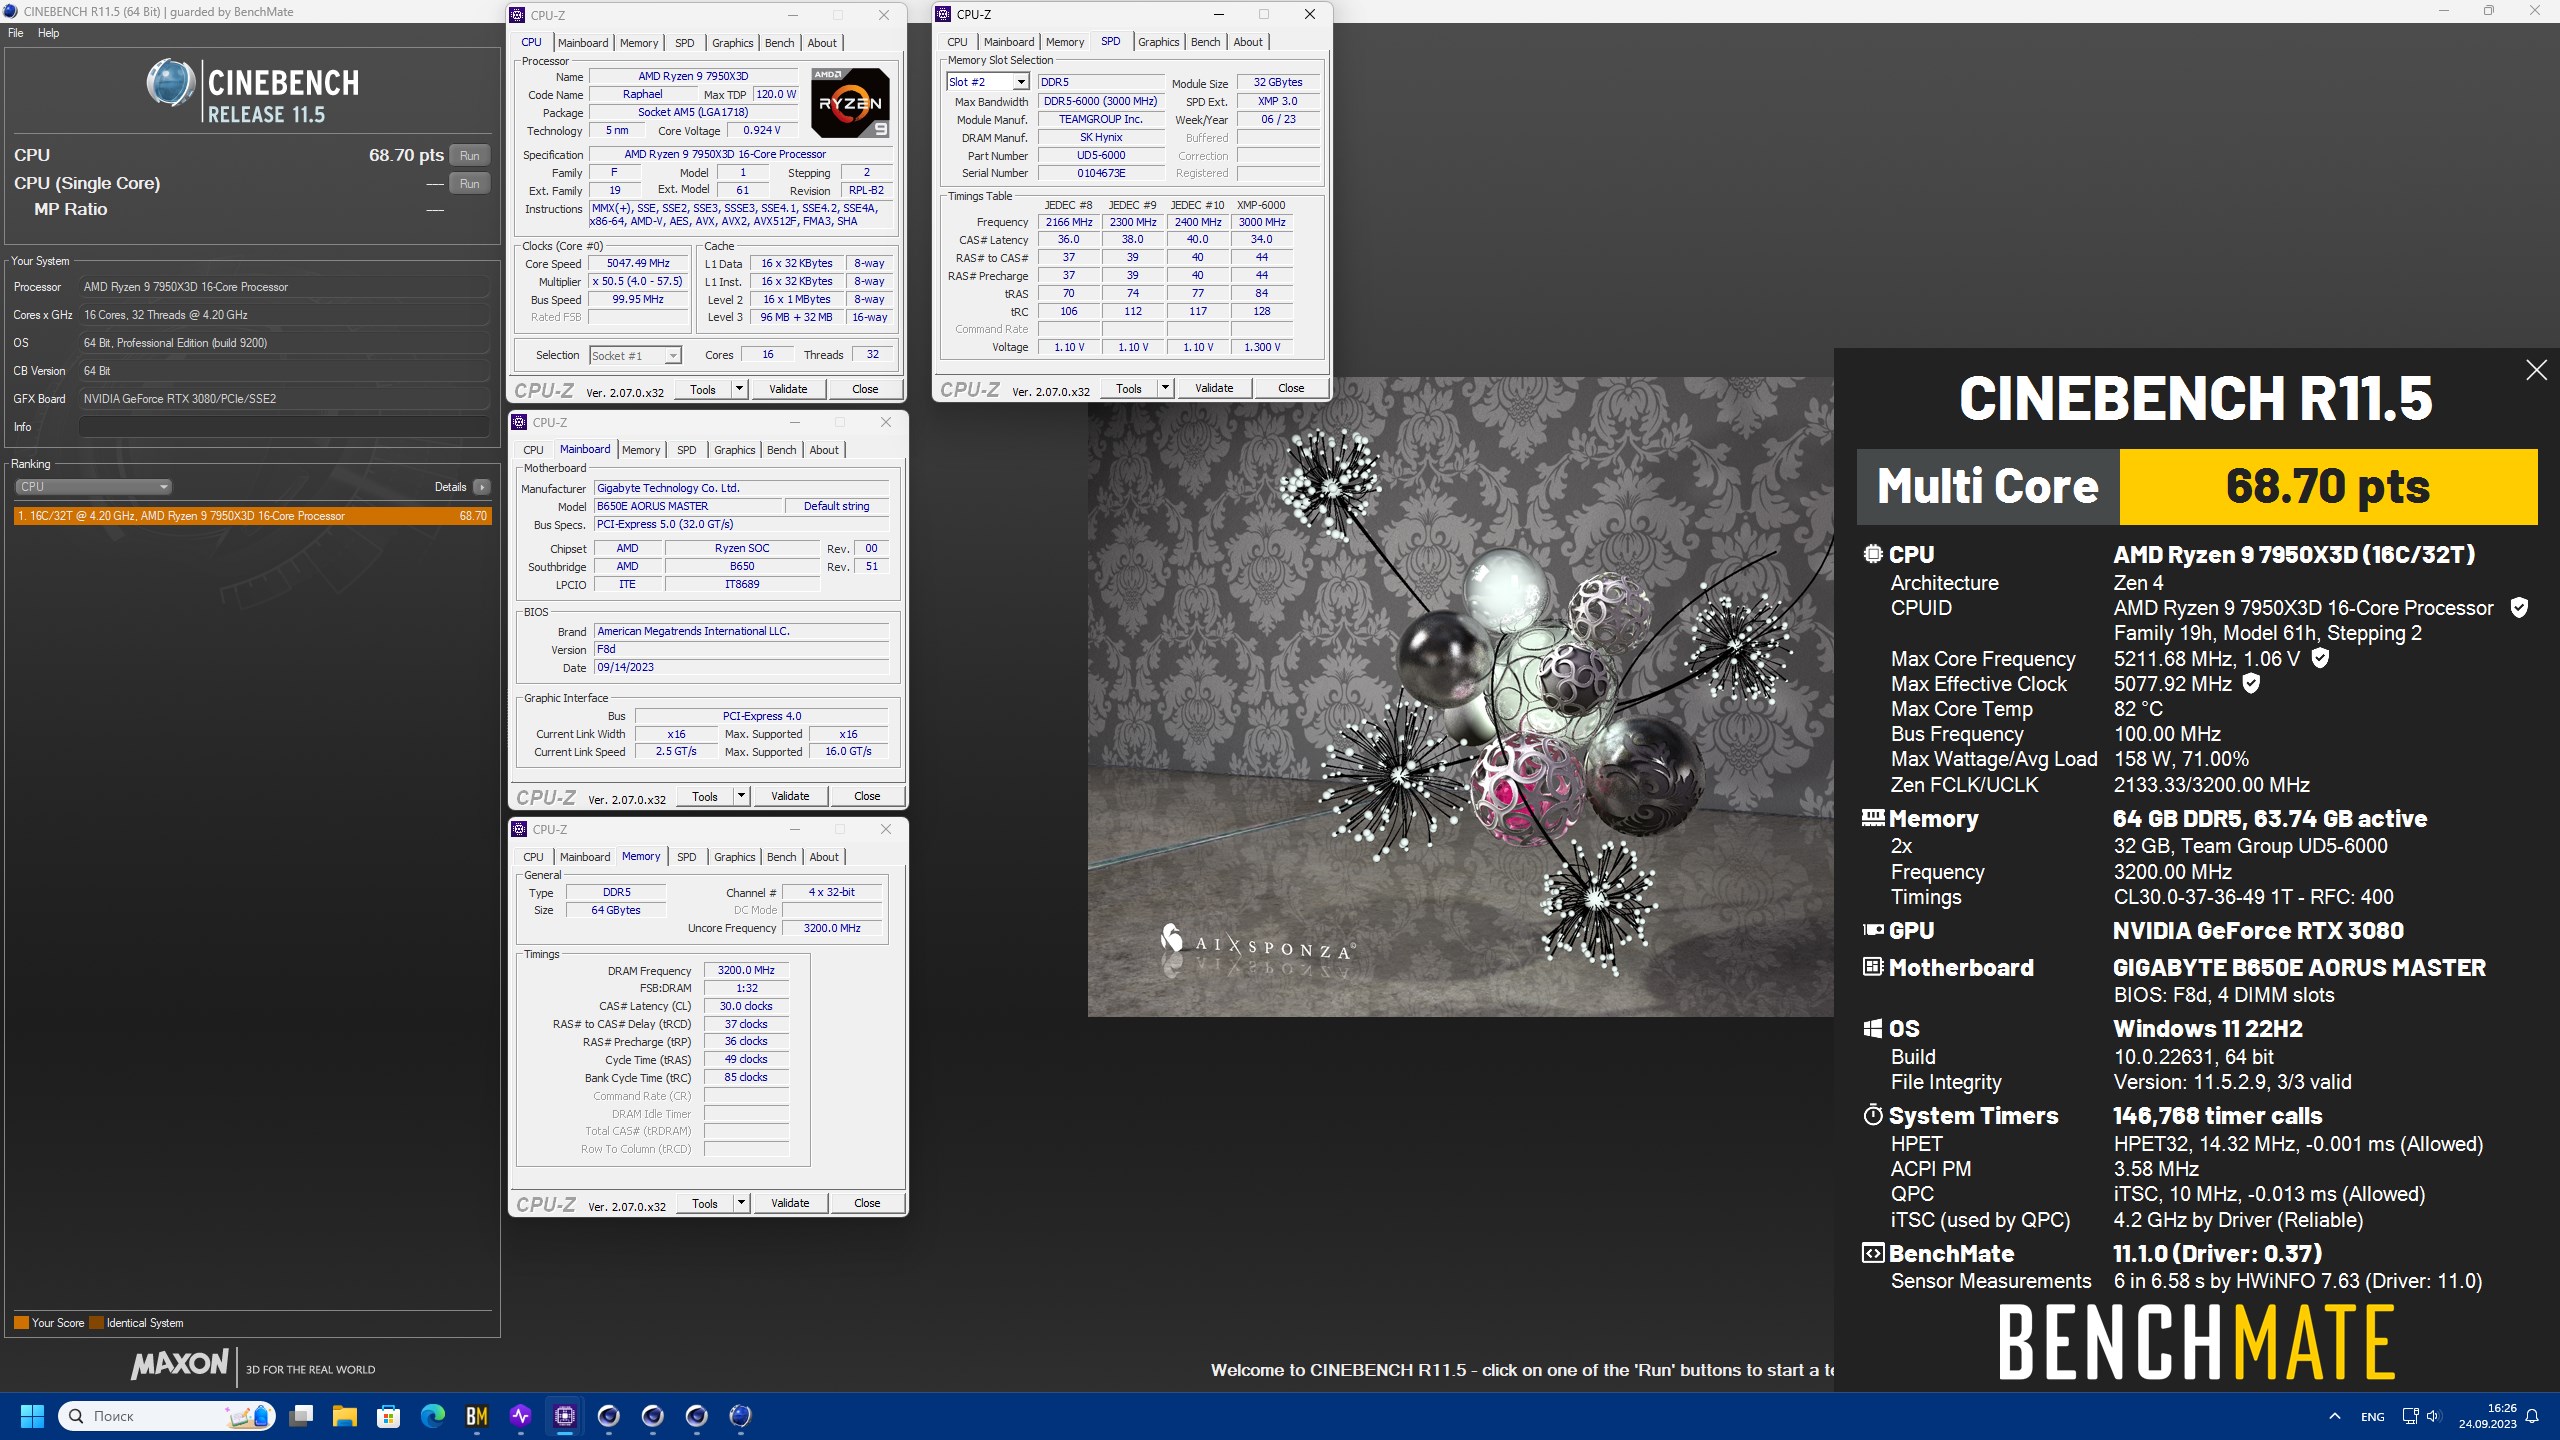This screenshot has width=2560, height=1440.
Task: Click the rendered spheres scene image
Action: [1460, 696]
